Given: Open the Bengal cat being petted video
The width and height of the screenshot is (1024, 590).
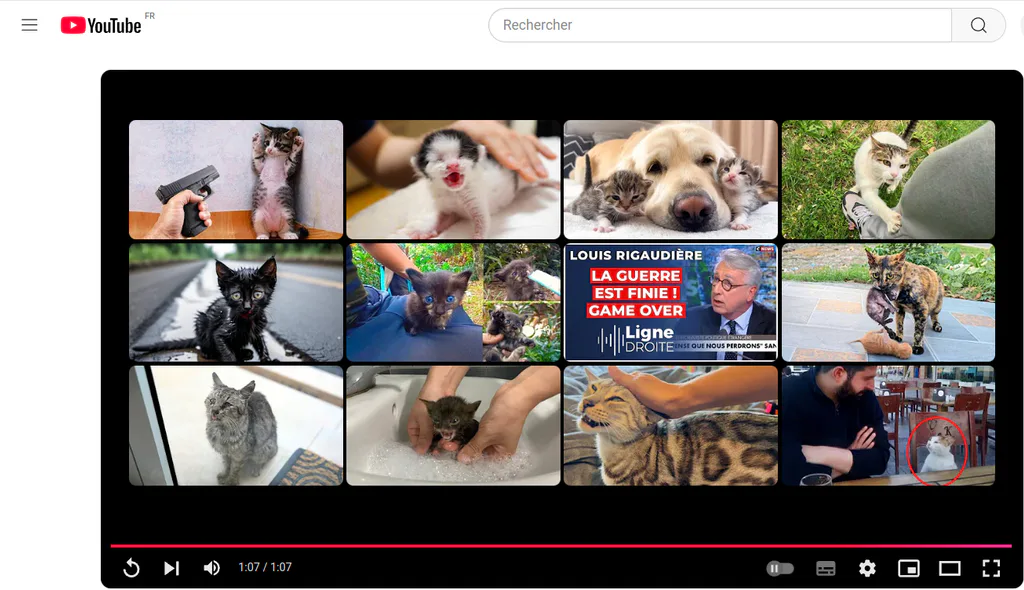Looking at the screenshot, I should click(671, 425).
